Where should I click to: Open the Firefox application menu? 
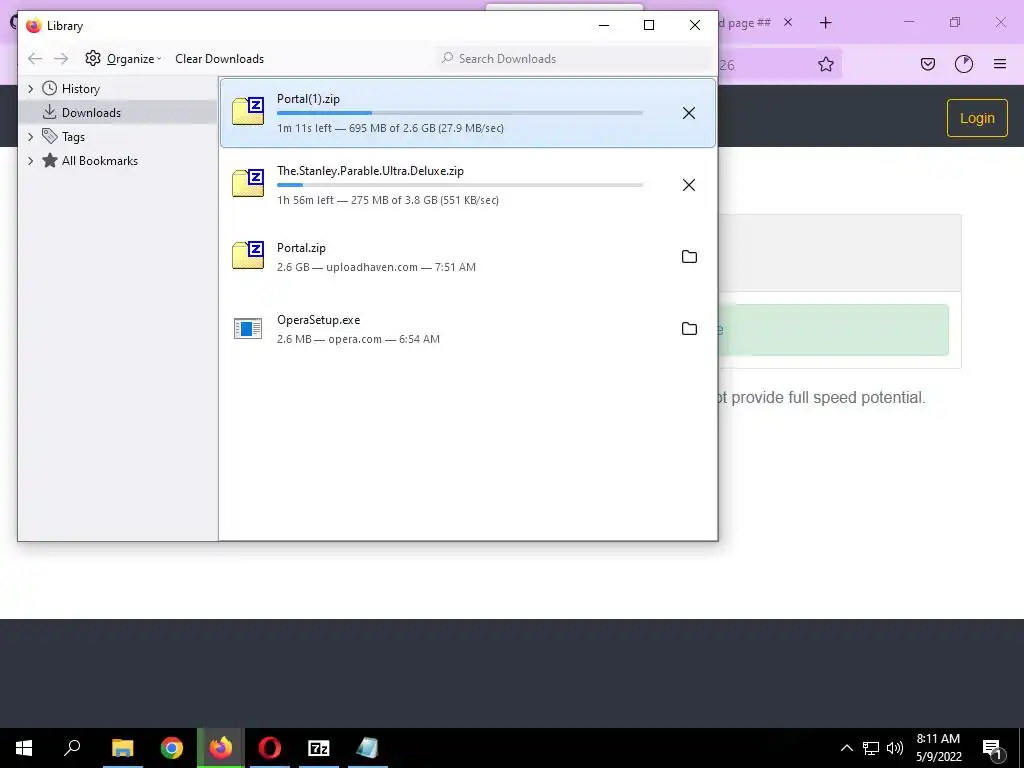click(x=1000, y=64)
